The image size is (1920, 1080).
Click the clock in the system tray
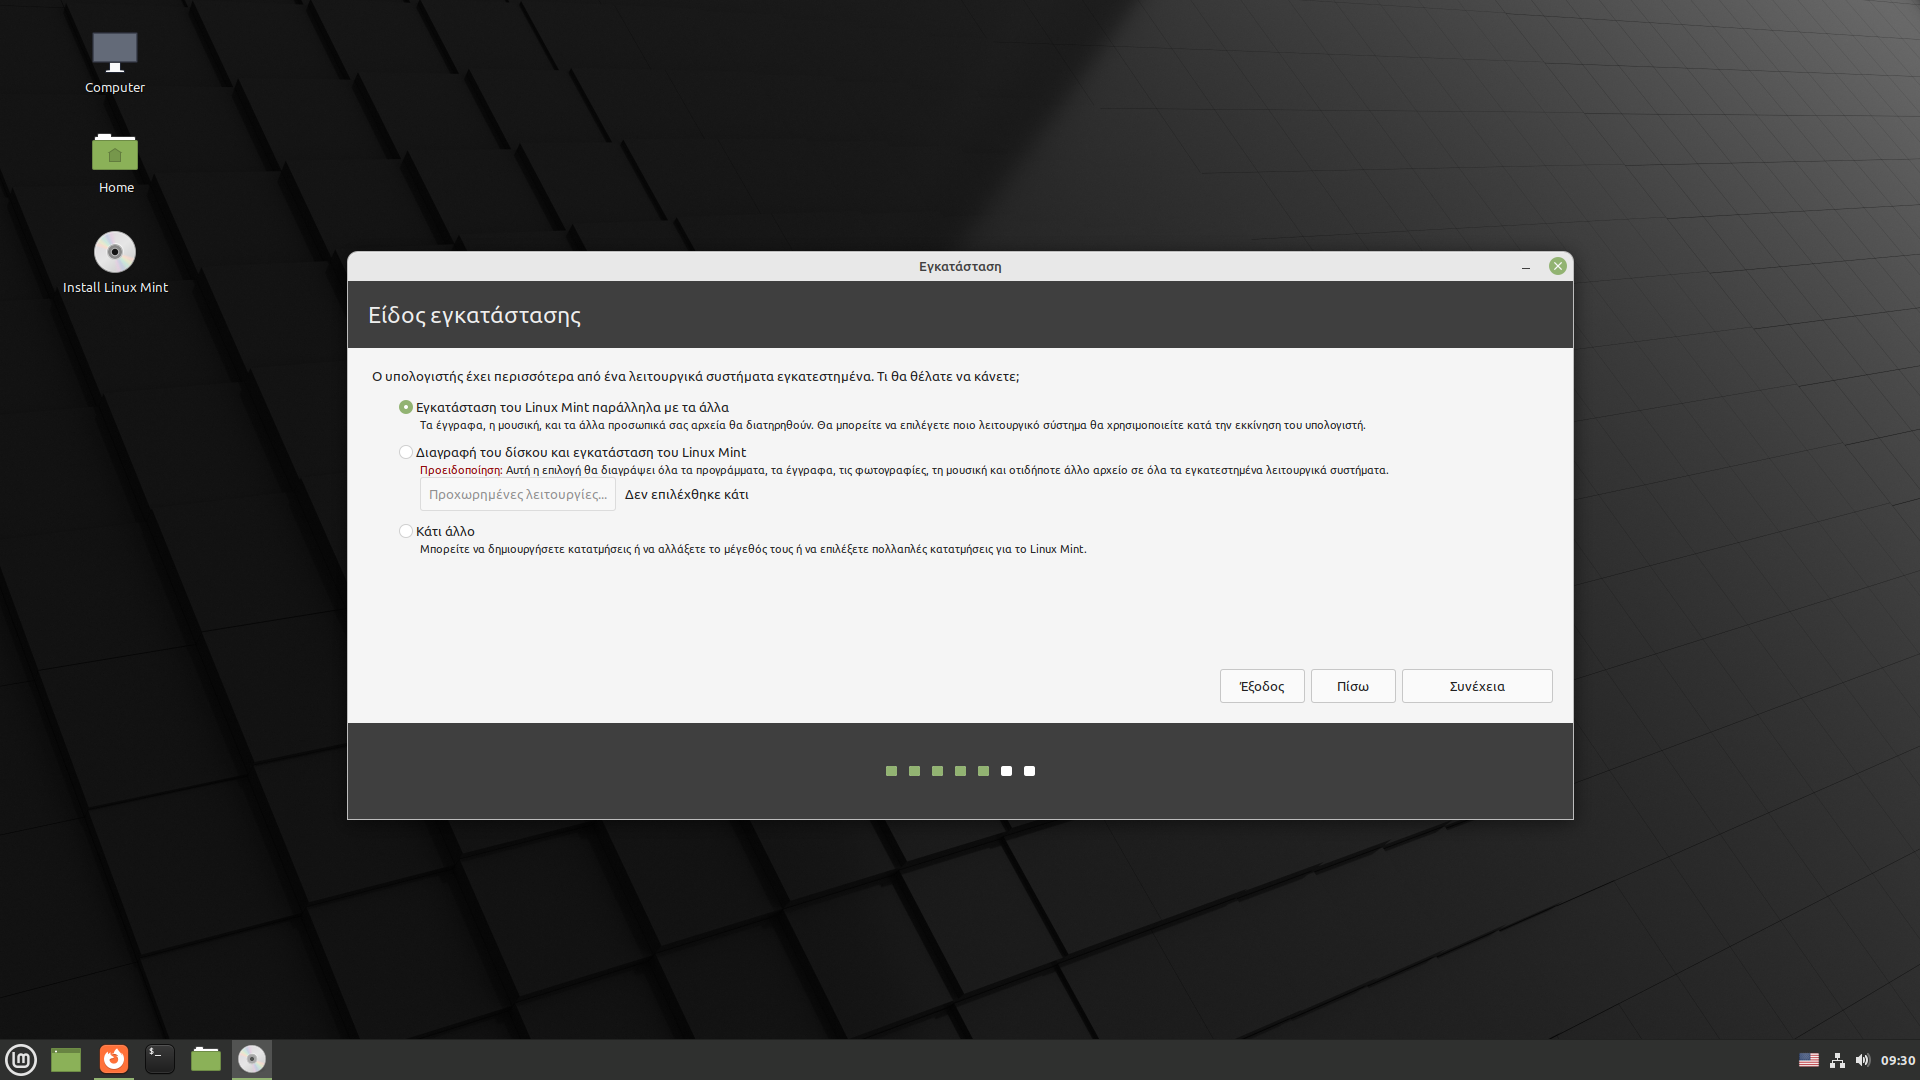(1897, 1060)
